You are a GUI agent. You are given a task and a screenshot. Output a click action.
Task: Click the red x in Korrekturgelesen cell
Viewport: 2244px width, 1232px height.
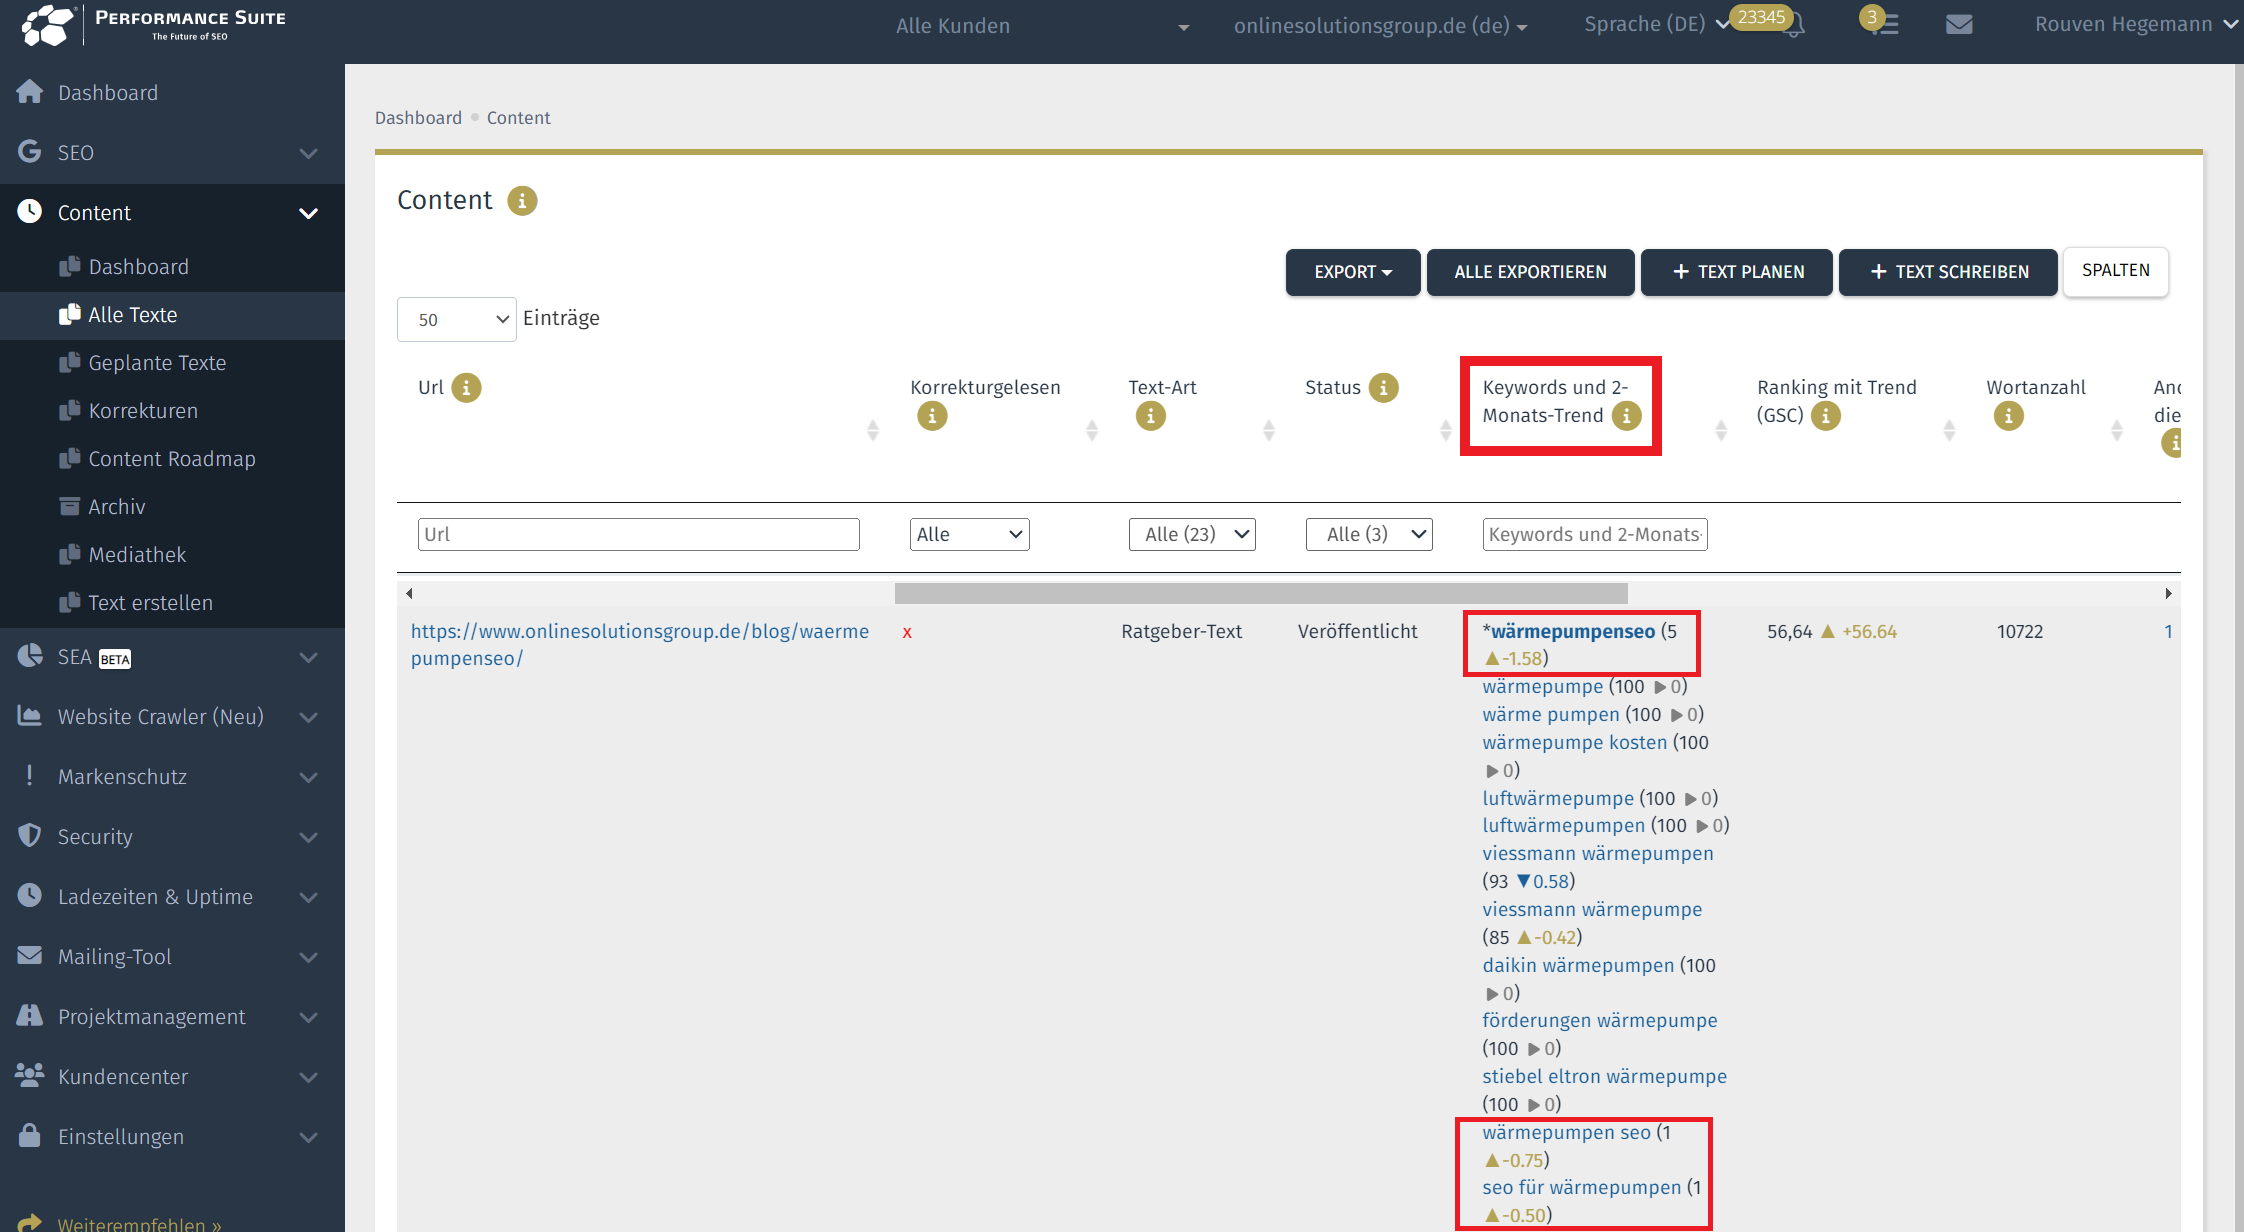(x=907, y=632)
